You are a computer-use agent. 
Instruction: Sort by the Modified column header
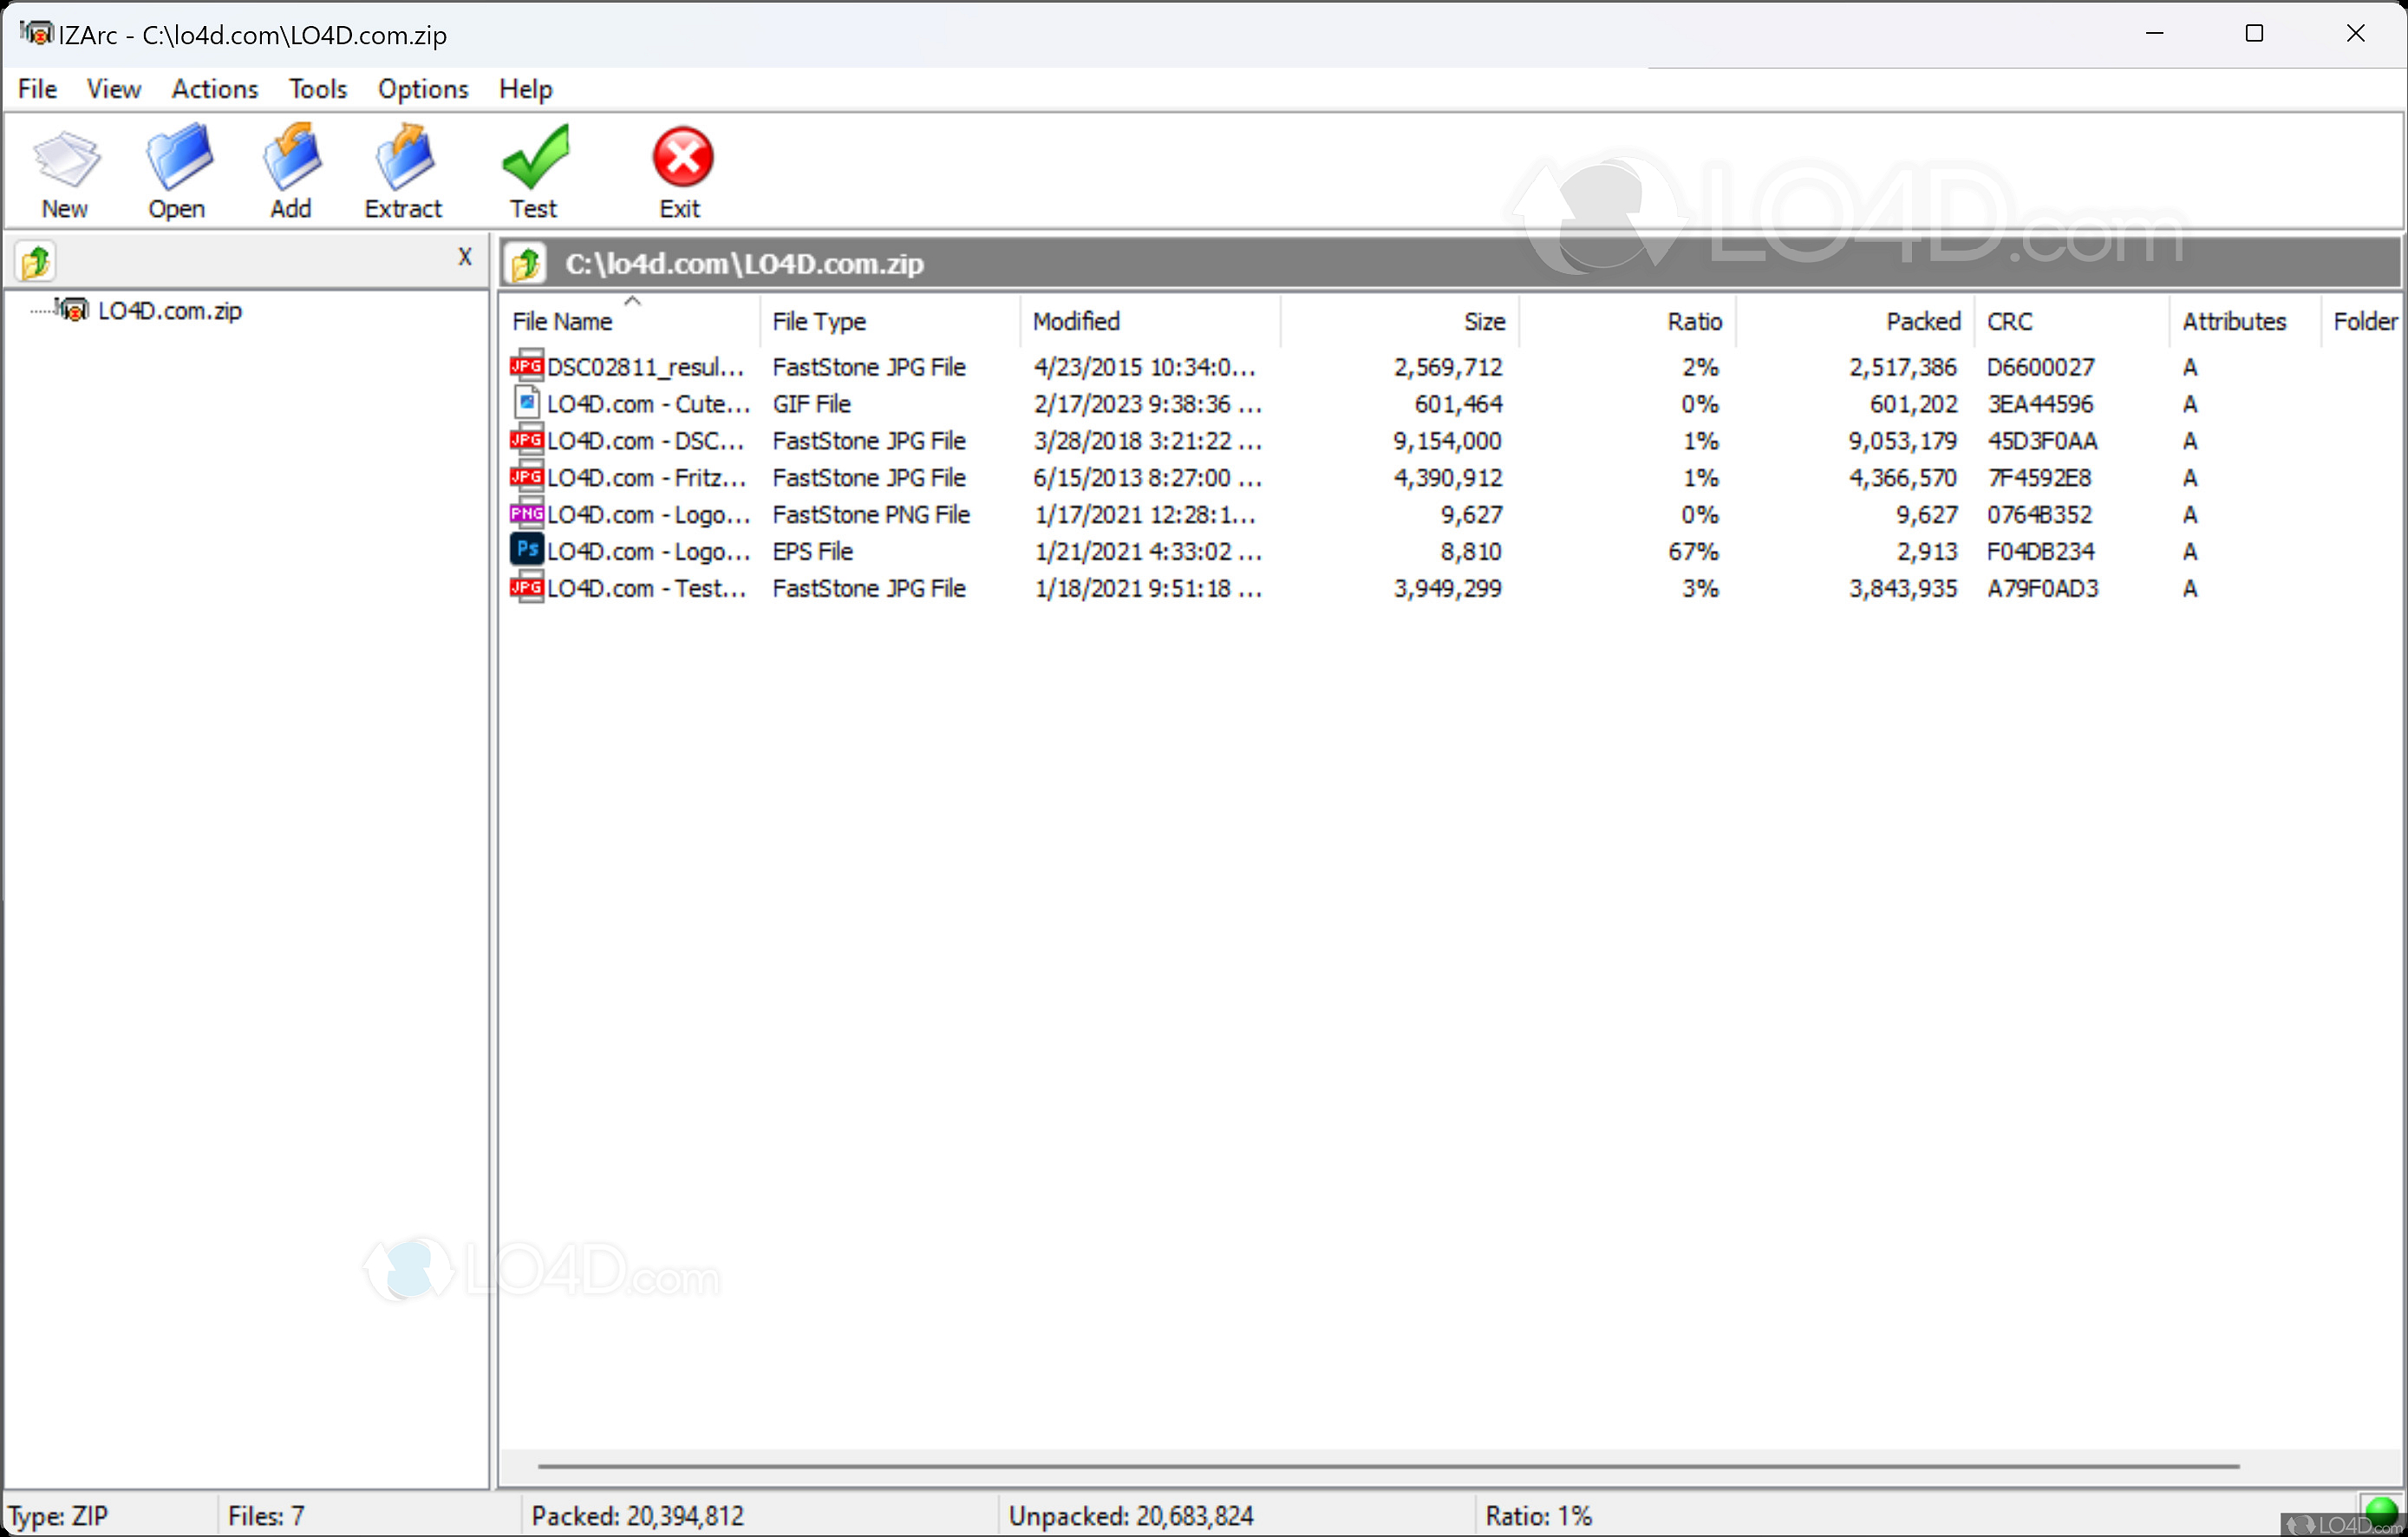(x=1076, y=322)
